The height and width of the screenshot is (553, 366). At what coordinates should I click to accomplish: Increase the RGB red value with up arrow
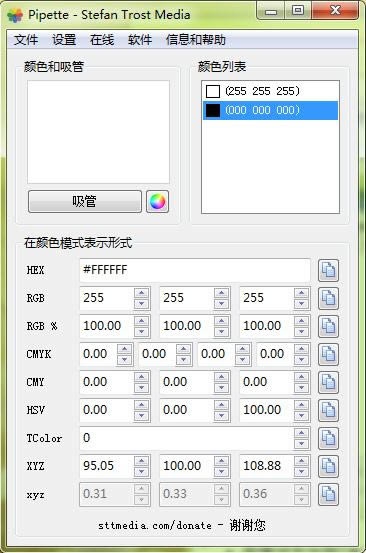[x=141, y=293]
